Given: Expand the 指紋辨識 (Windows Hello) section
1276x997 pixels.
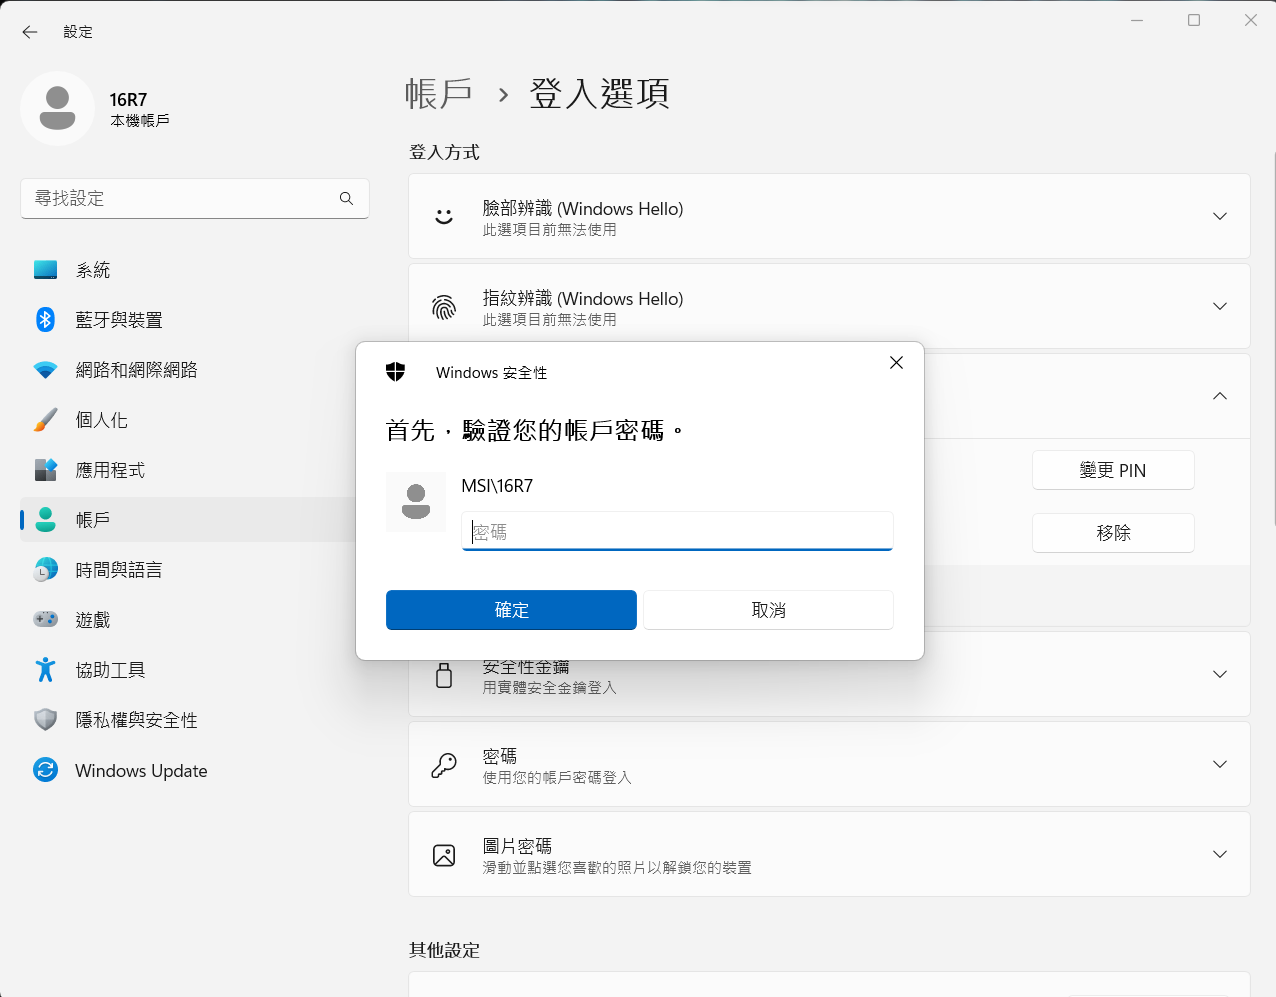Looking at the screenshot, I should coord(1219,307).
